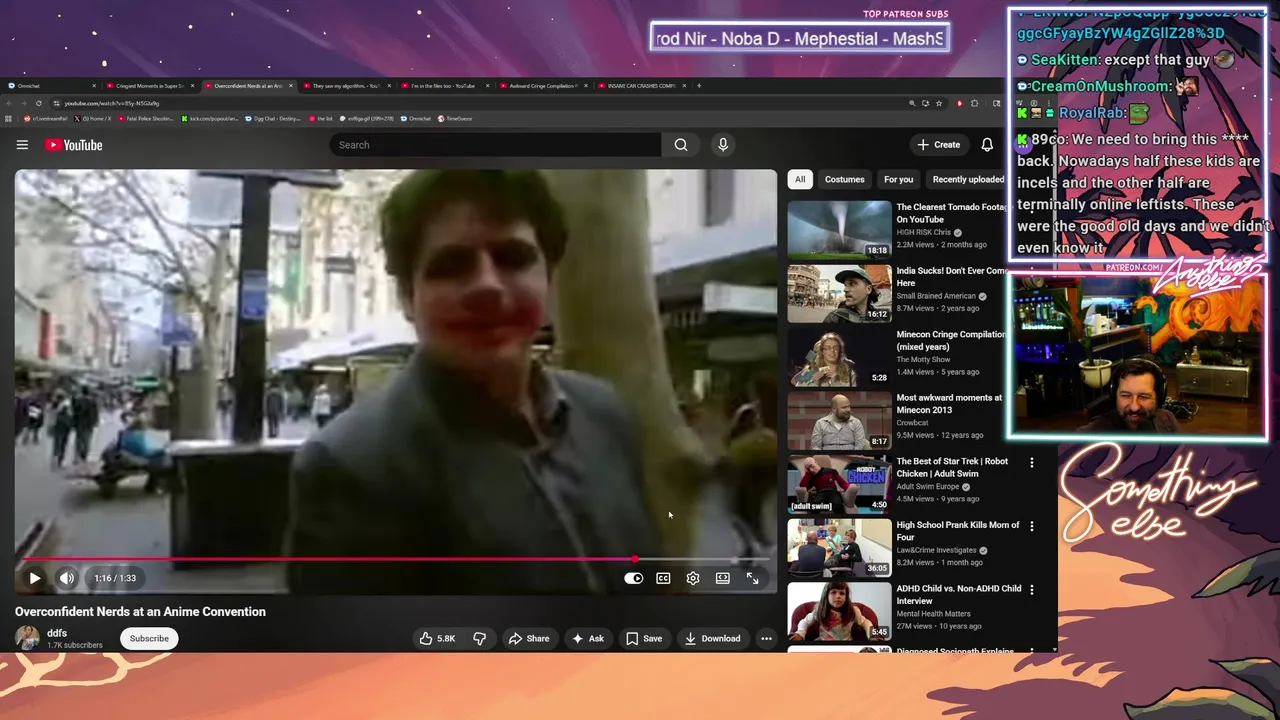The height and width of the screenshot is (720, 1280).
Task: Switch to Cringiest Moments in Super Smash tab
Action: point(151,86)
